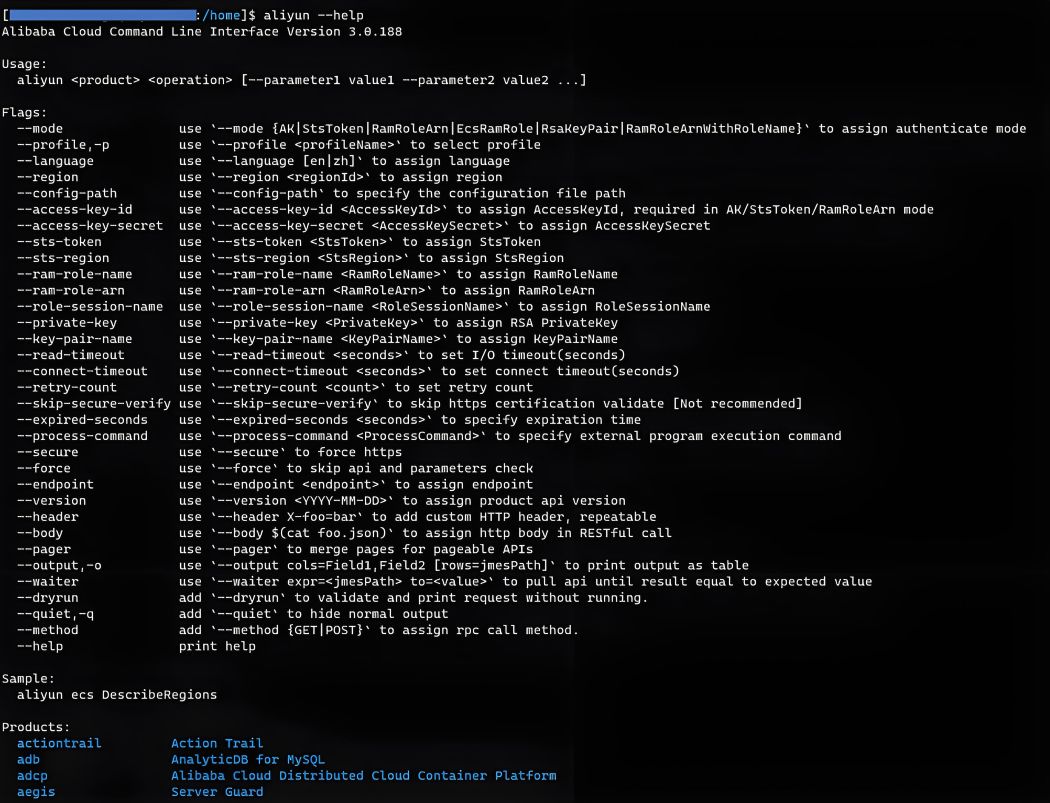Click the "Products:" heading

[36, 727]
